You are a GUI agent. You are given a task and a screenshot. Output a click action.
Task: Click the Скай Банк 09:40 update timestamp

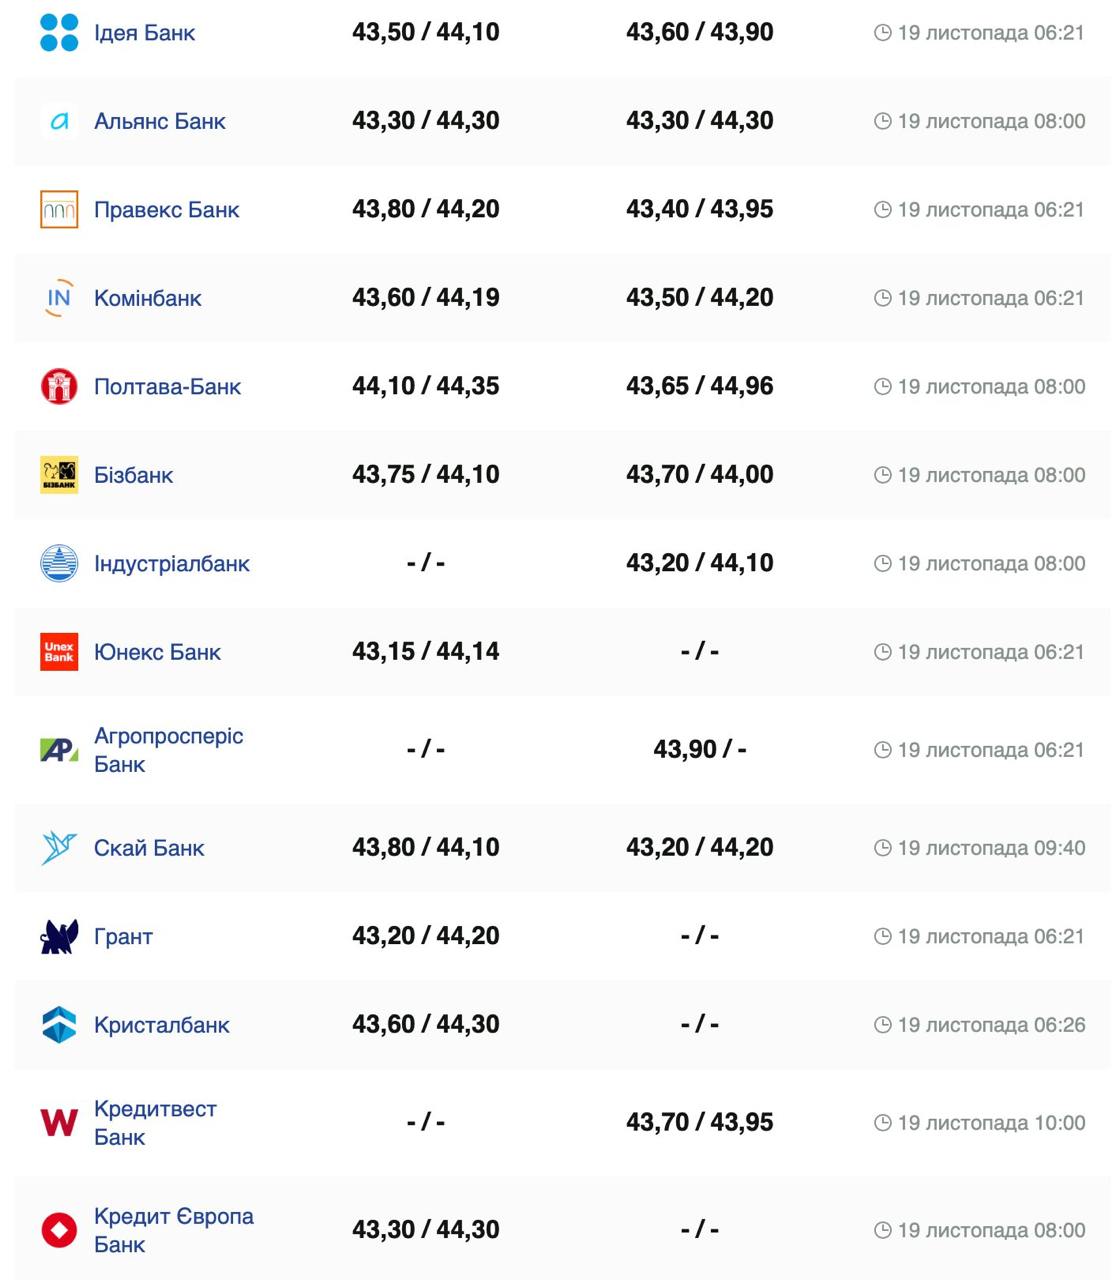tap(980, 848)
